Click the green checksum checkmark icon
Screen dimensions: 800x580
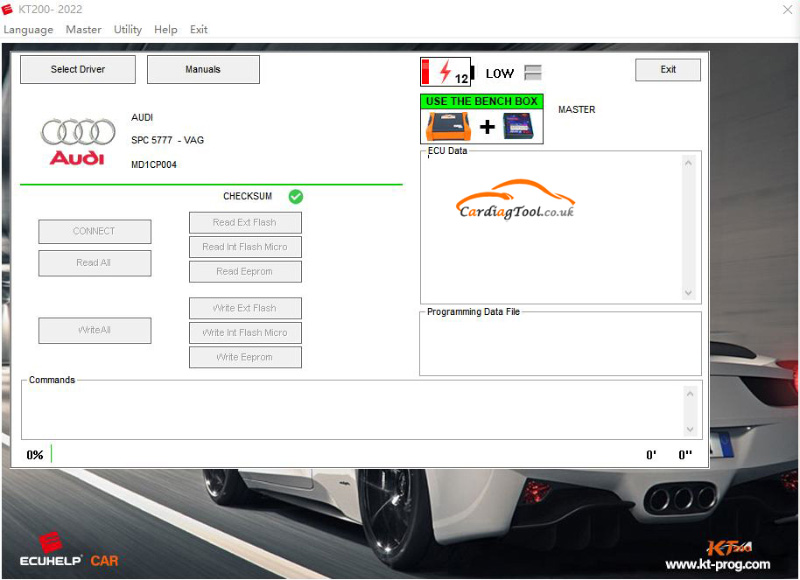(x=296, y=196)
